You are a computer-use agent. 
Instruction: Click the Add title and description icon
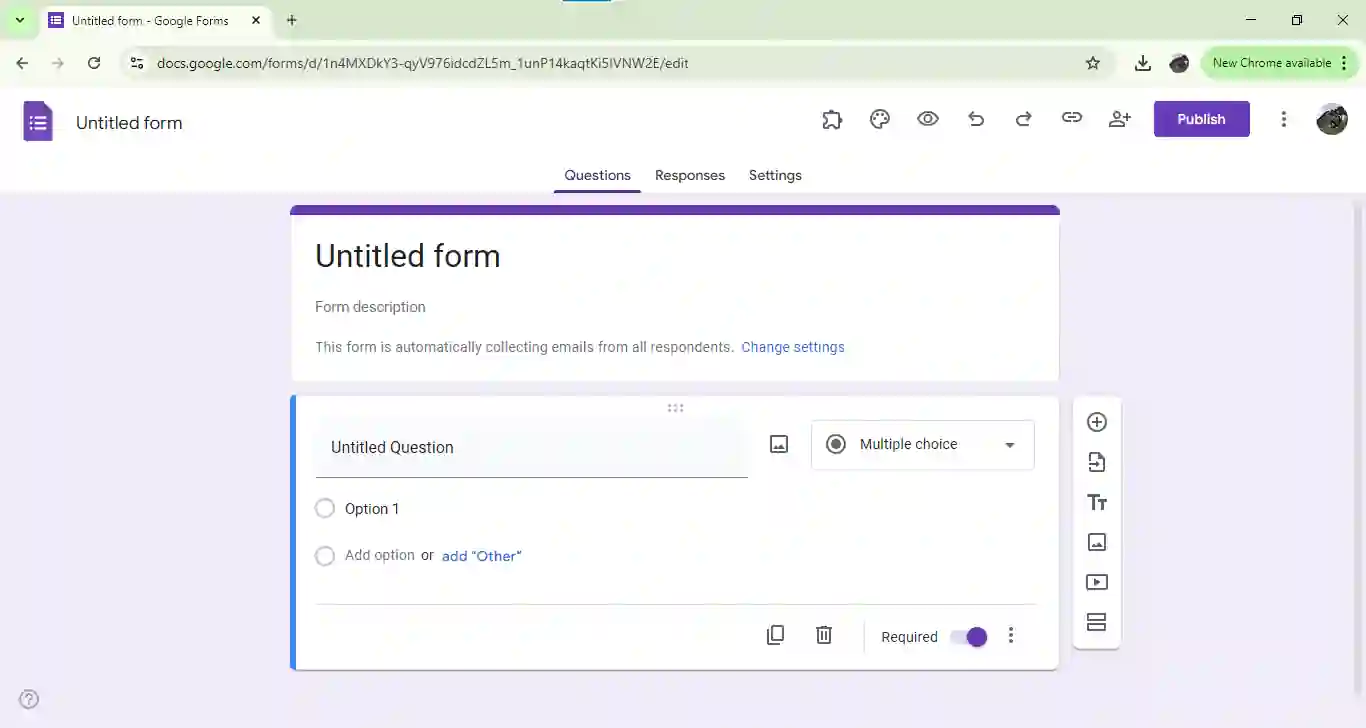click(x=1097, y=502)
